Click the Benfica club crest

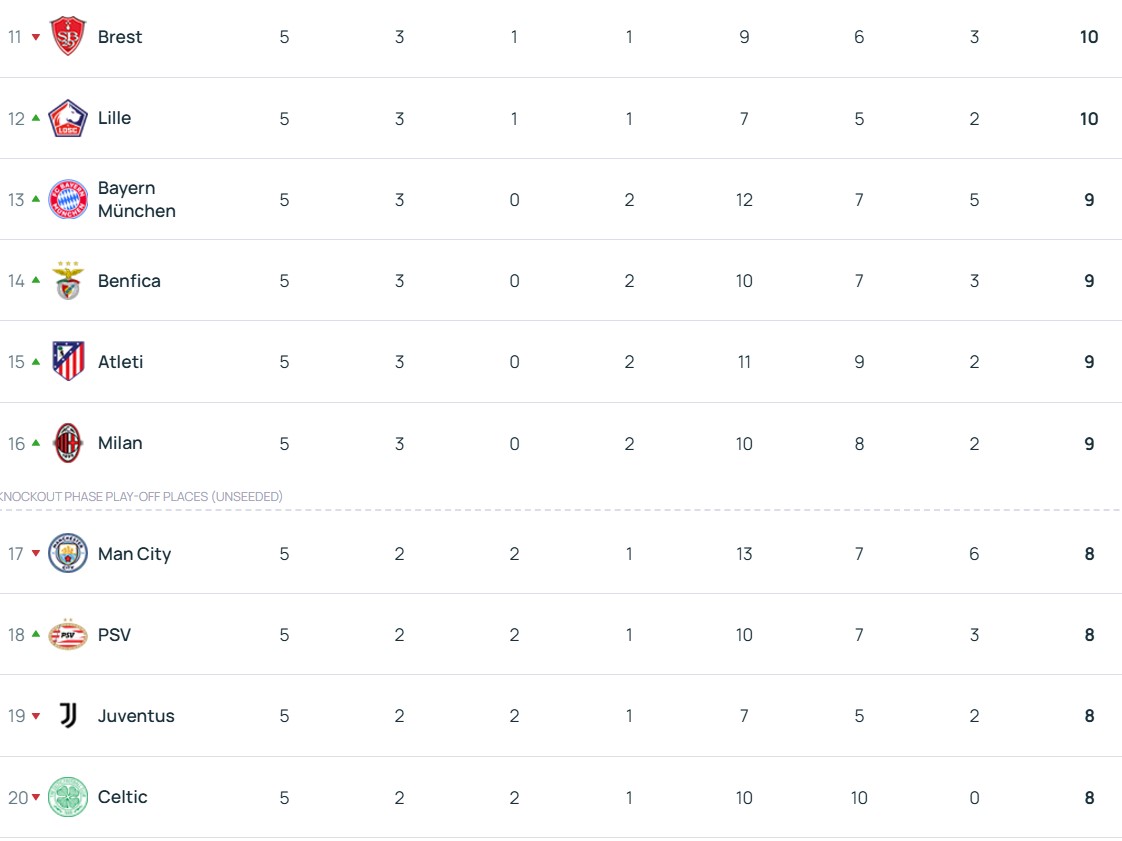[x=68, y=281]
